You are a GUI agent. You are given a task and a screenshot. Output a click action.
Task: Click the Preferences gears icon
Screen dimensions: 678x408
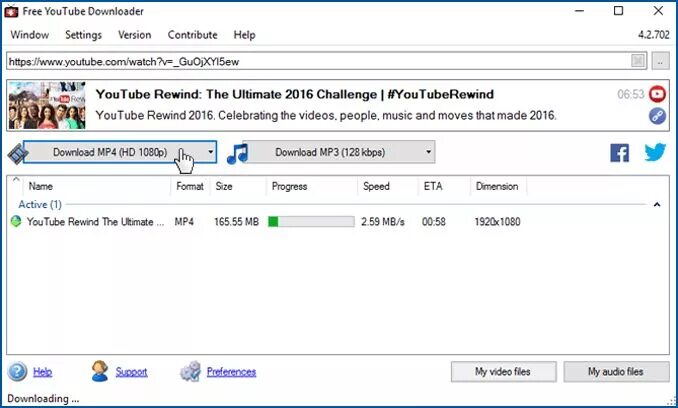tap(191, 371)
